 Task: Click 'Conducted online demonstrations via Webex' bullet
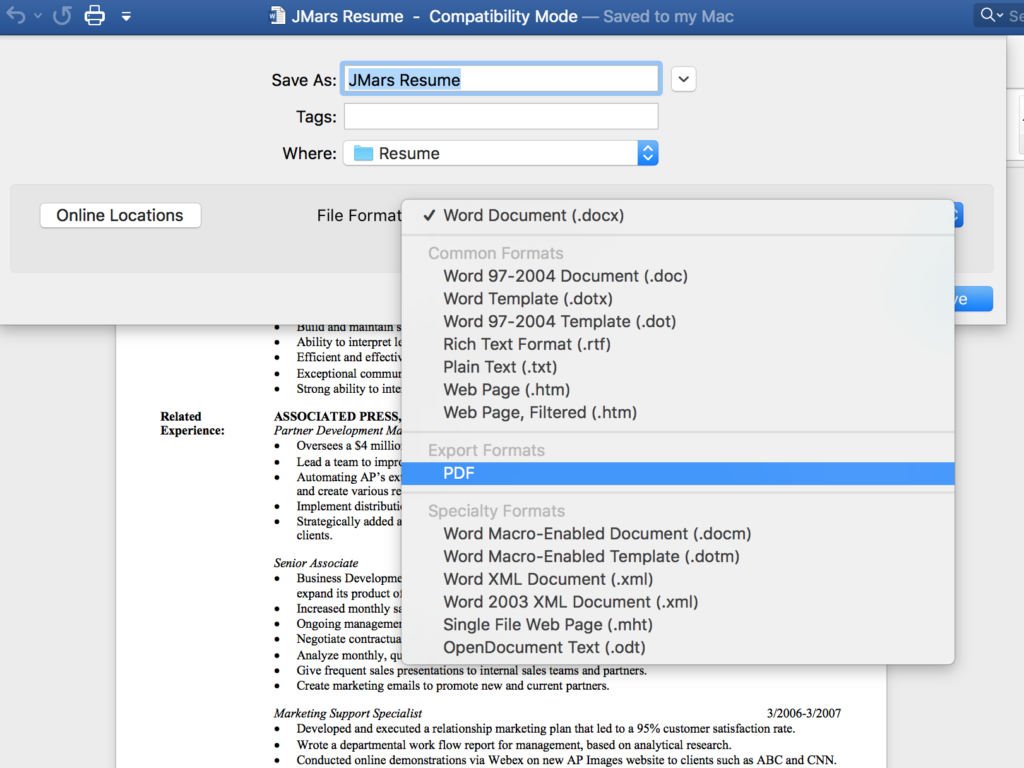pyautogui.click(x=566, y=760)
